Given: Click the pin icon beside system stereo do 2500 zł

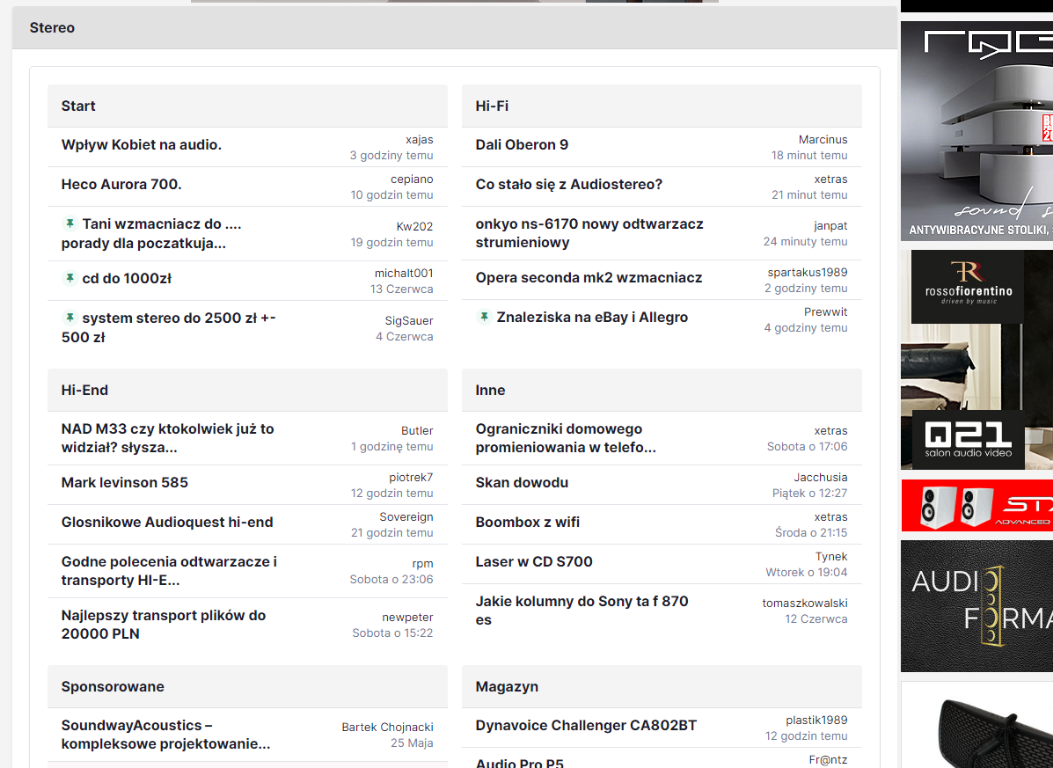Looking at the screenshot, I should [x=69, y=318].
